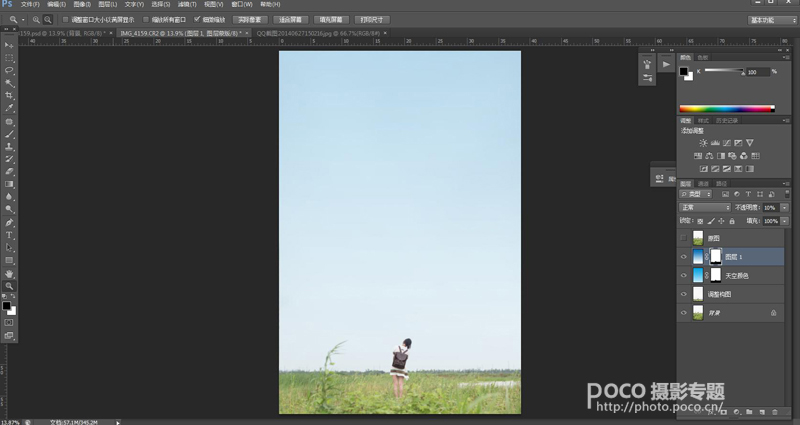Delete layer with trash icon

click(775, 412)
